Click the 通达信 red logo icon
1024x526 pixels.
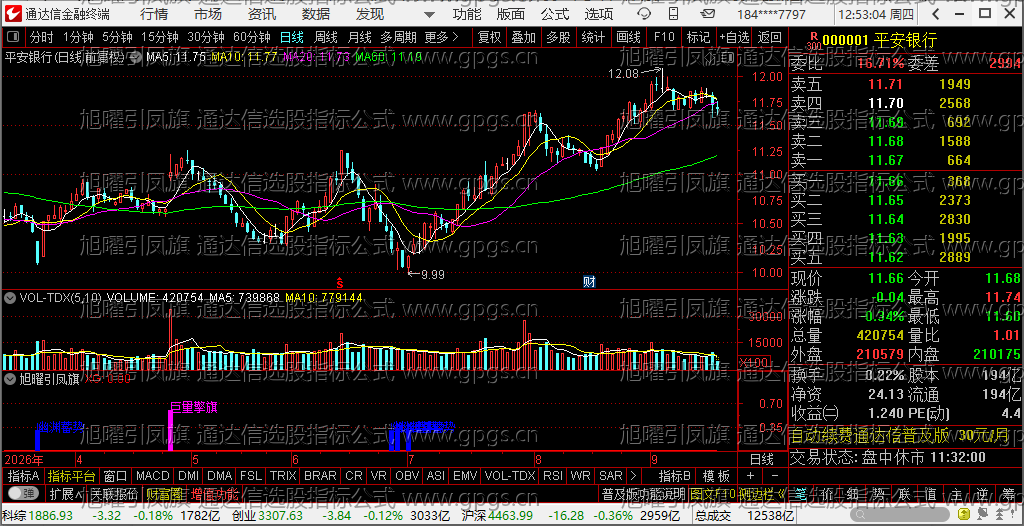[12, 14]
